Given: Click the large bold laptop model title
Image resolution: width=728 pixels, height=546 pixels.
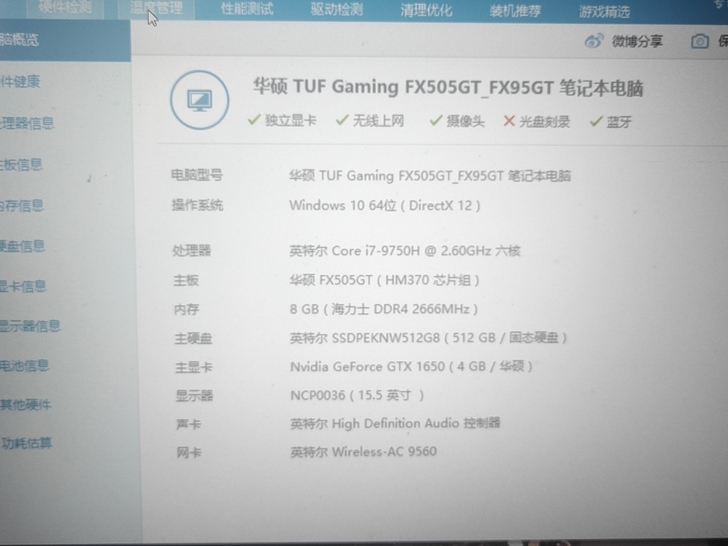Looking at the screenshot, I should [x=448, y=87].
